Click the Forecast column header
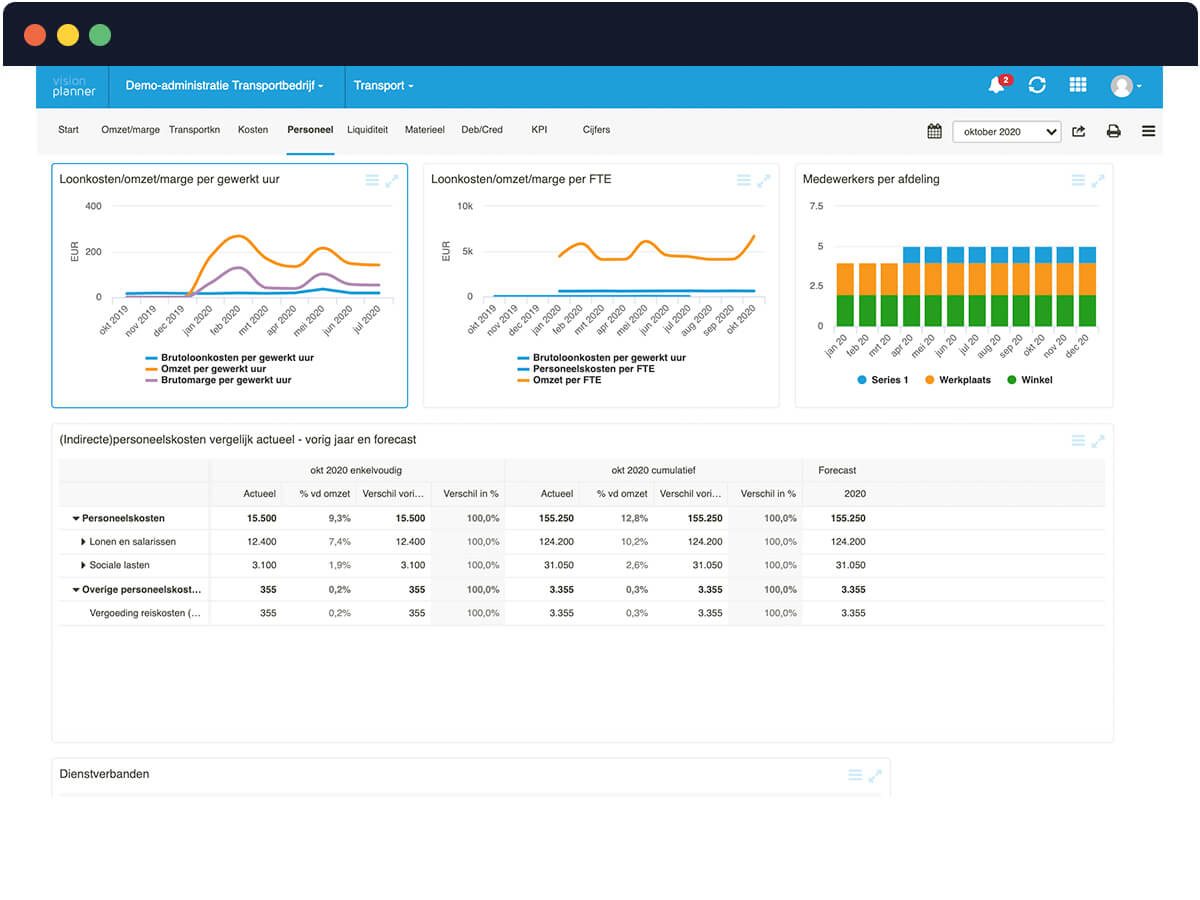Viewport: 1200px width, 900px height. click(x=837, y=470)
